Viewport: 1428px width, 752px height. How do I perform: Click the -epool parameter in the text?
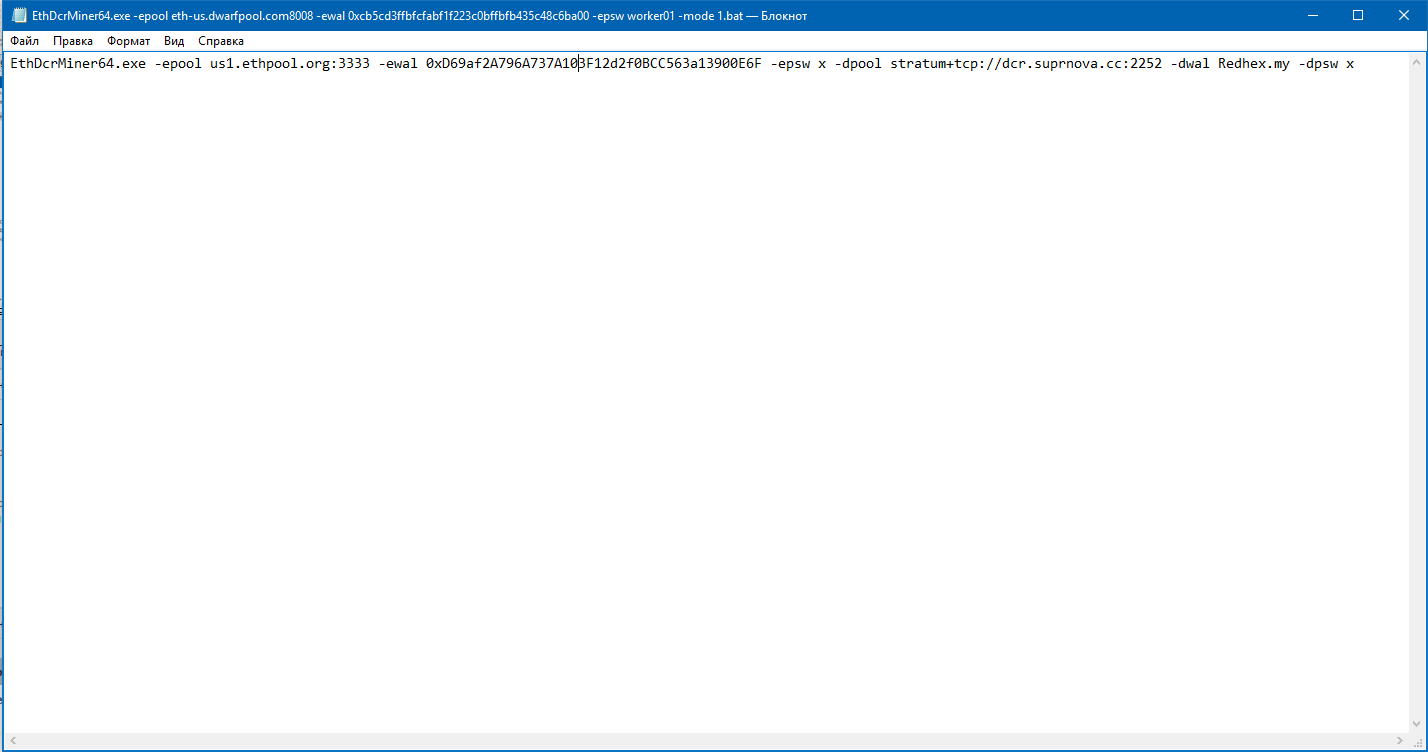pyautogui.click(x=178, y=64)
